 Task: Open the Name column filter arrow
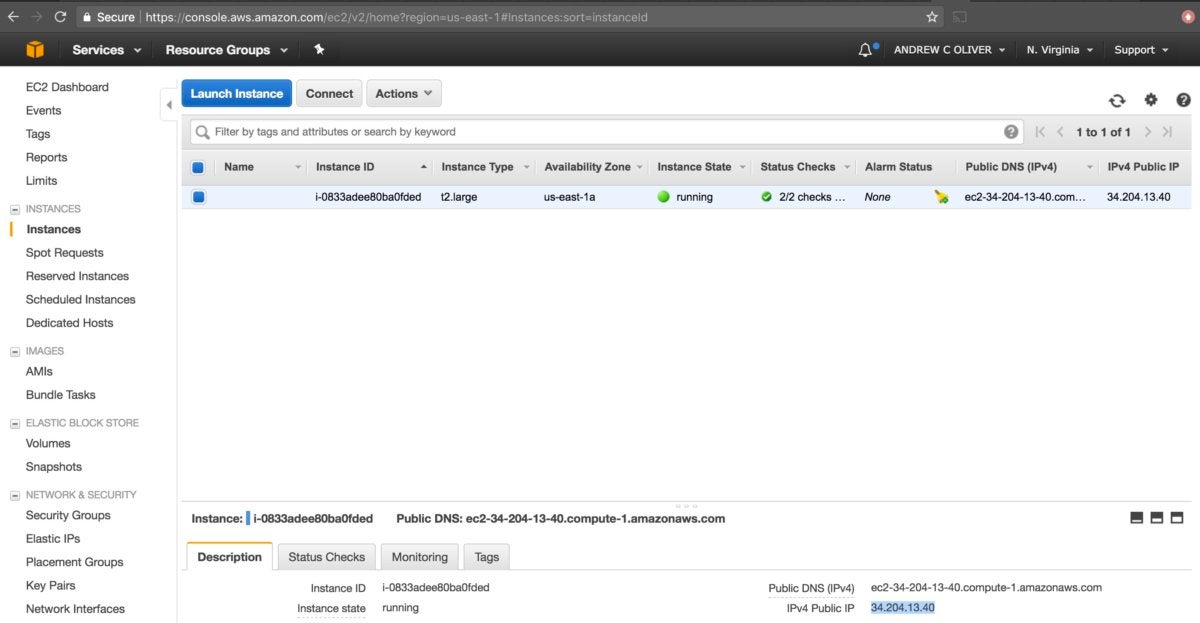(x=298, y=167)
